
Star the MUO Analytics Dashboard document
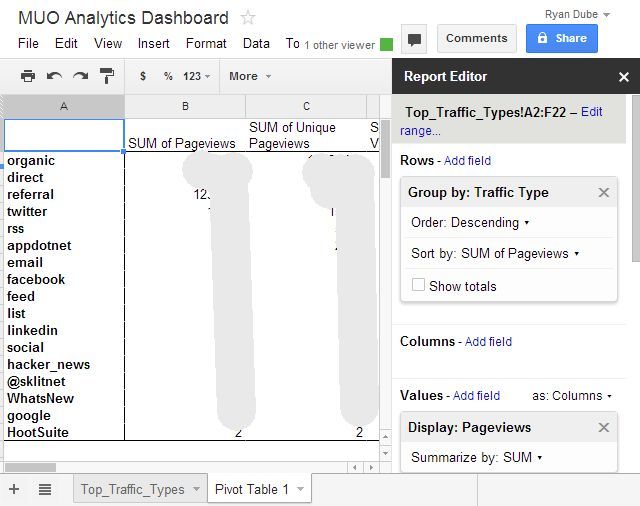tap(247, 18)
